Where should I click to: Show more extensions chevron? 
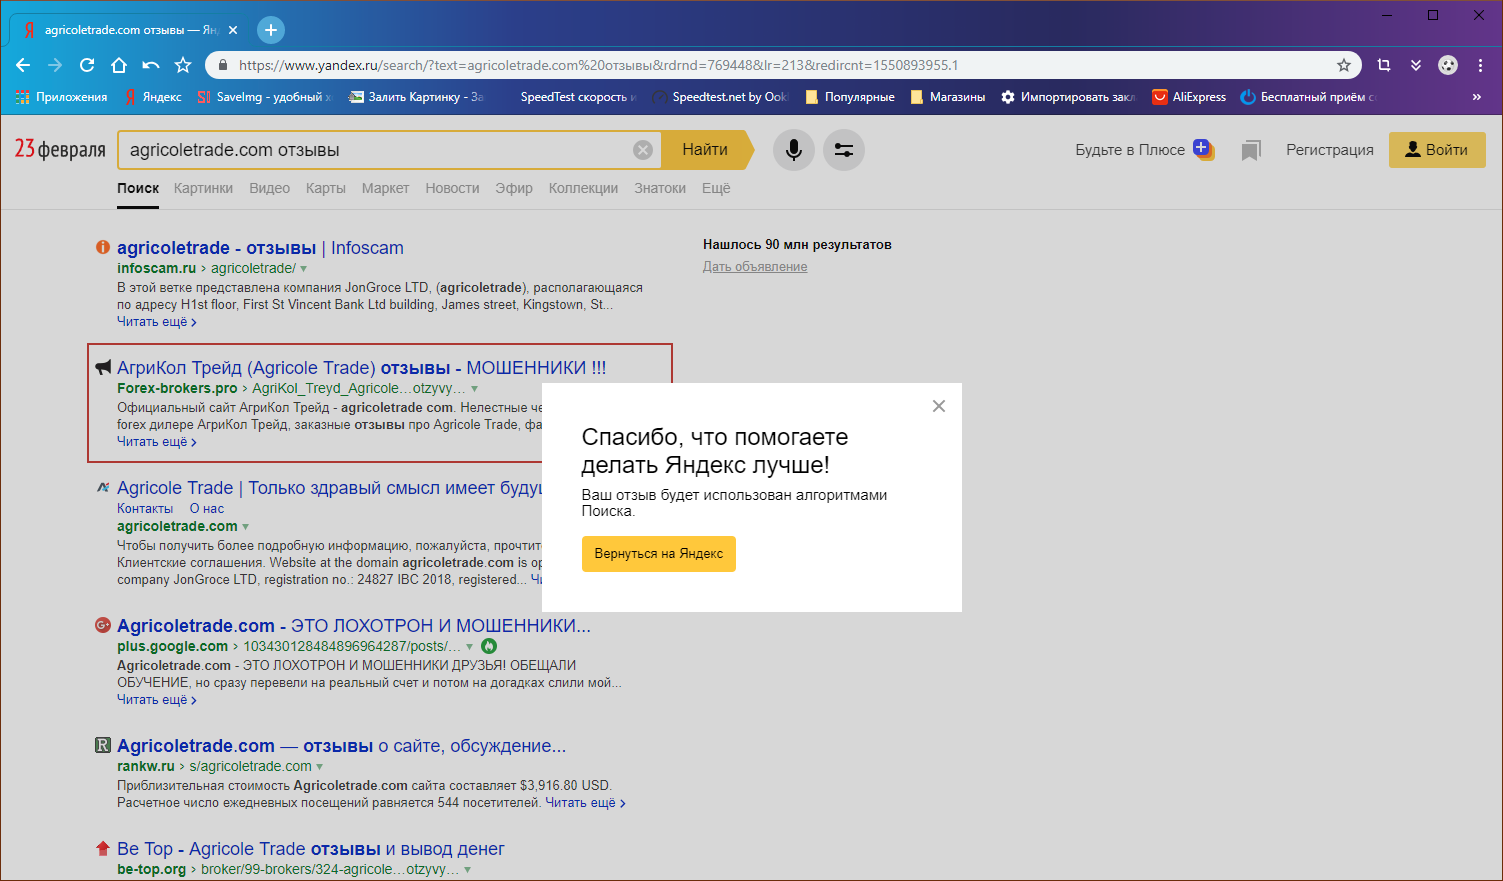[1416, 65]
